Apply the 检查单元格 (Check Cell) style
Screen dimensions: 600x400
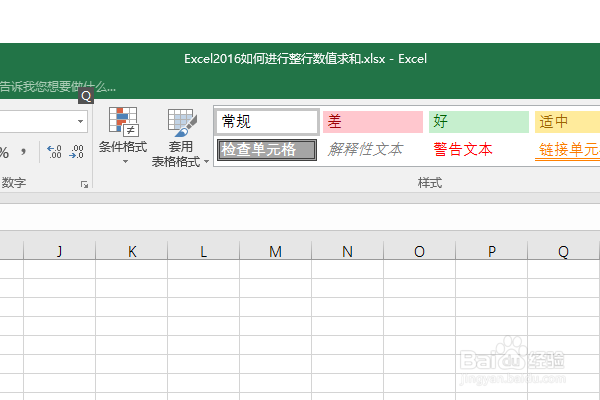(x=267, y=150)
